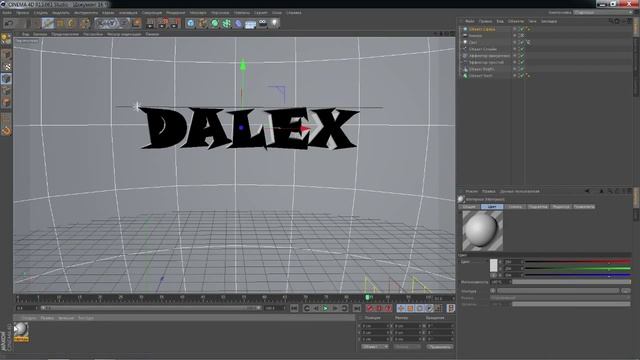Screen dimensions: 640x360
Task: Click the Apply button in coordinates panel
Action: coord(440,347)
